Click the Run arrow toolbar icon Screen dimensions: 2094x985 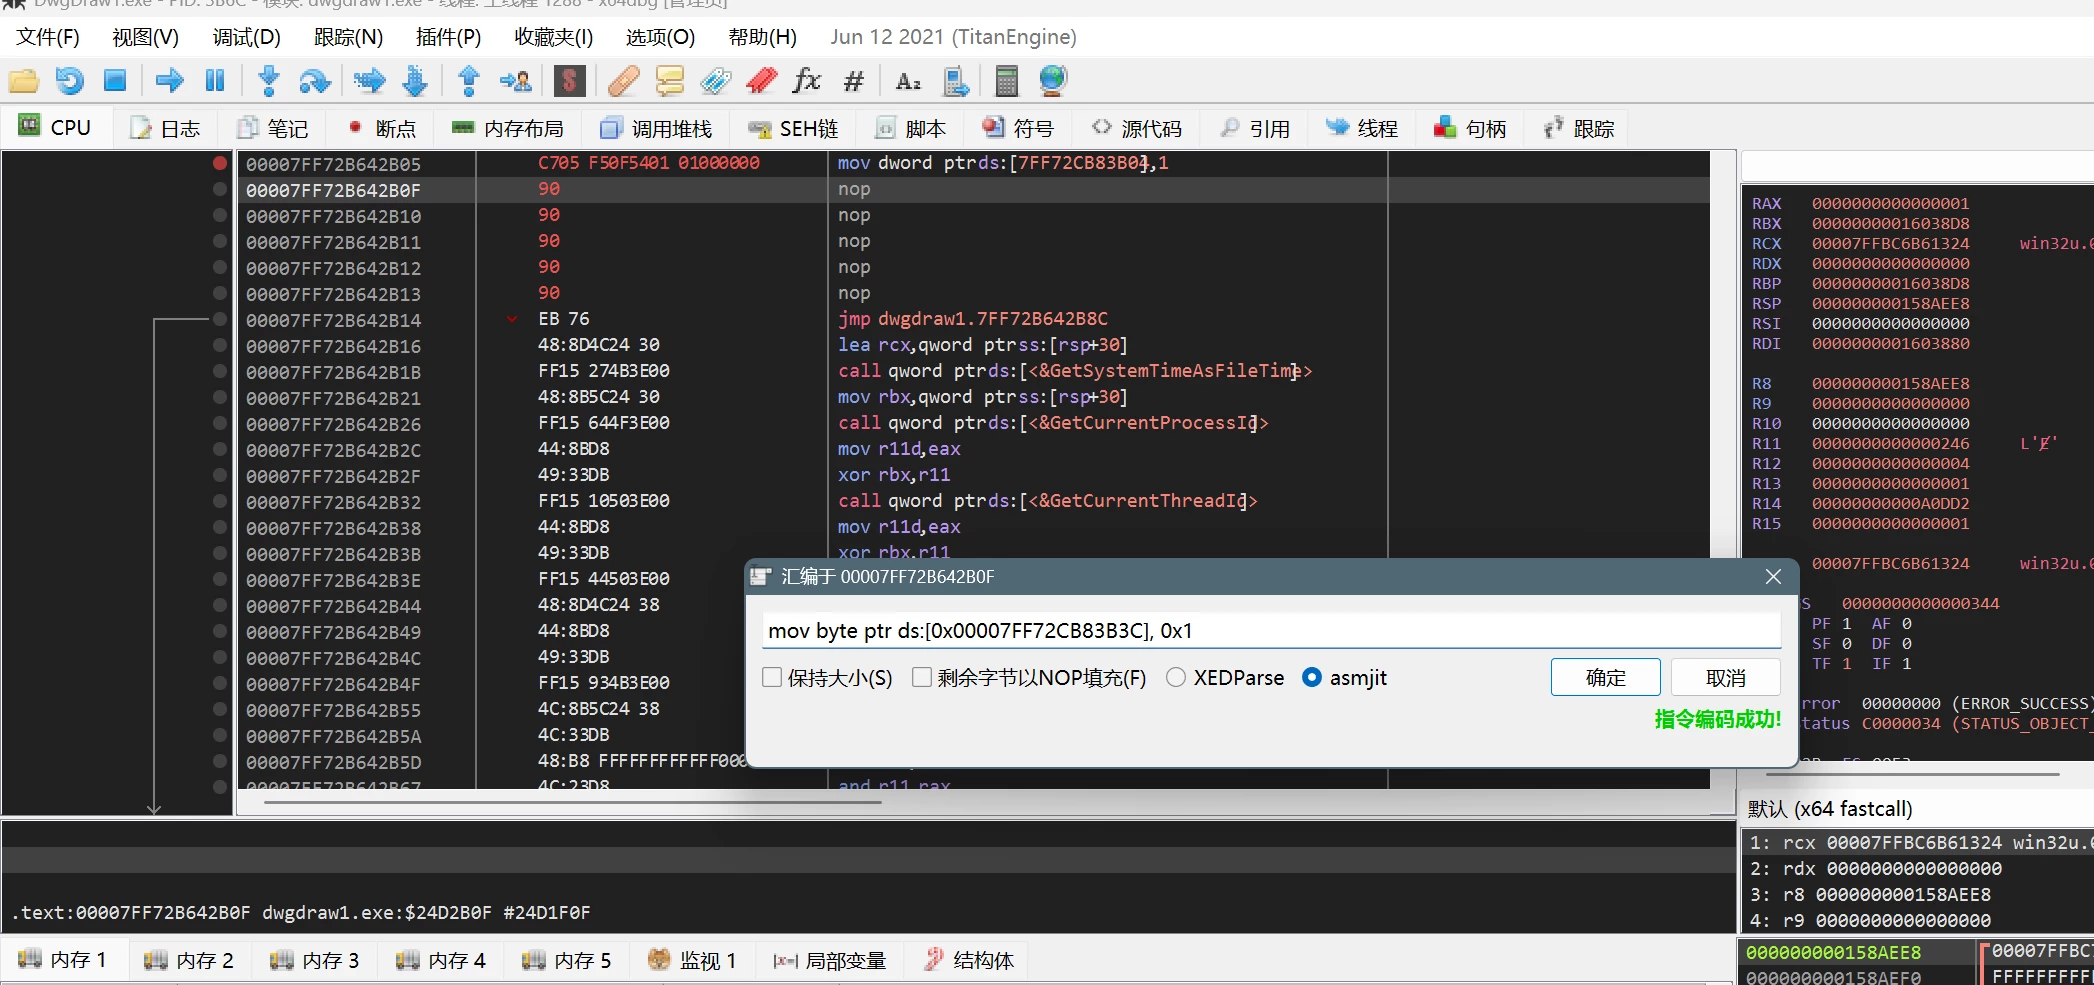coord(169,81)
